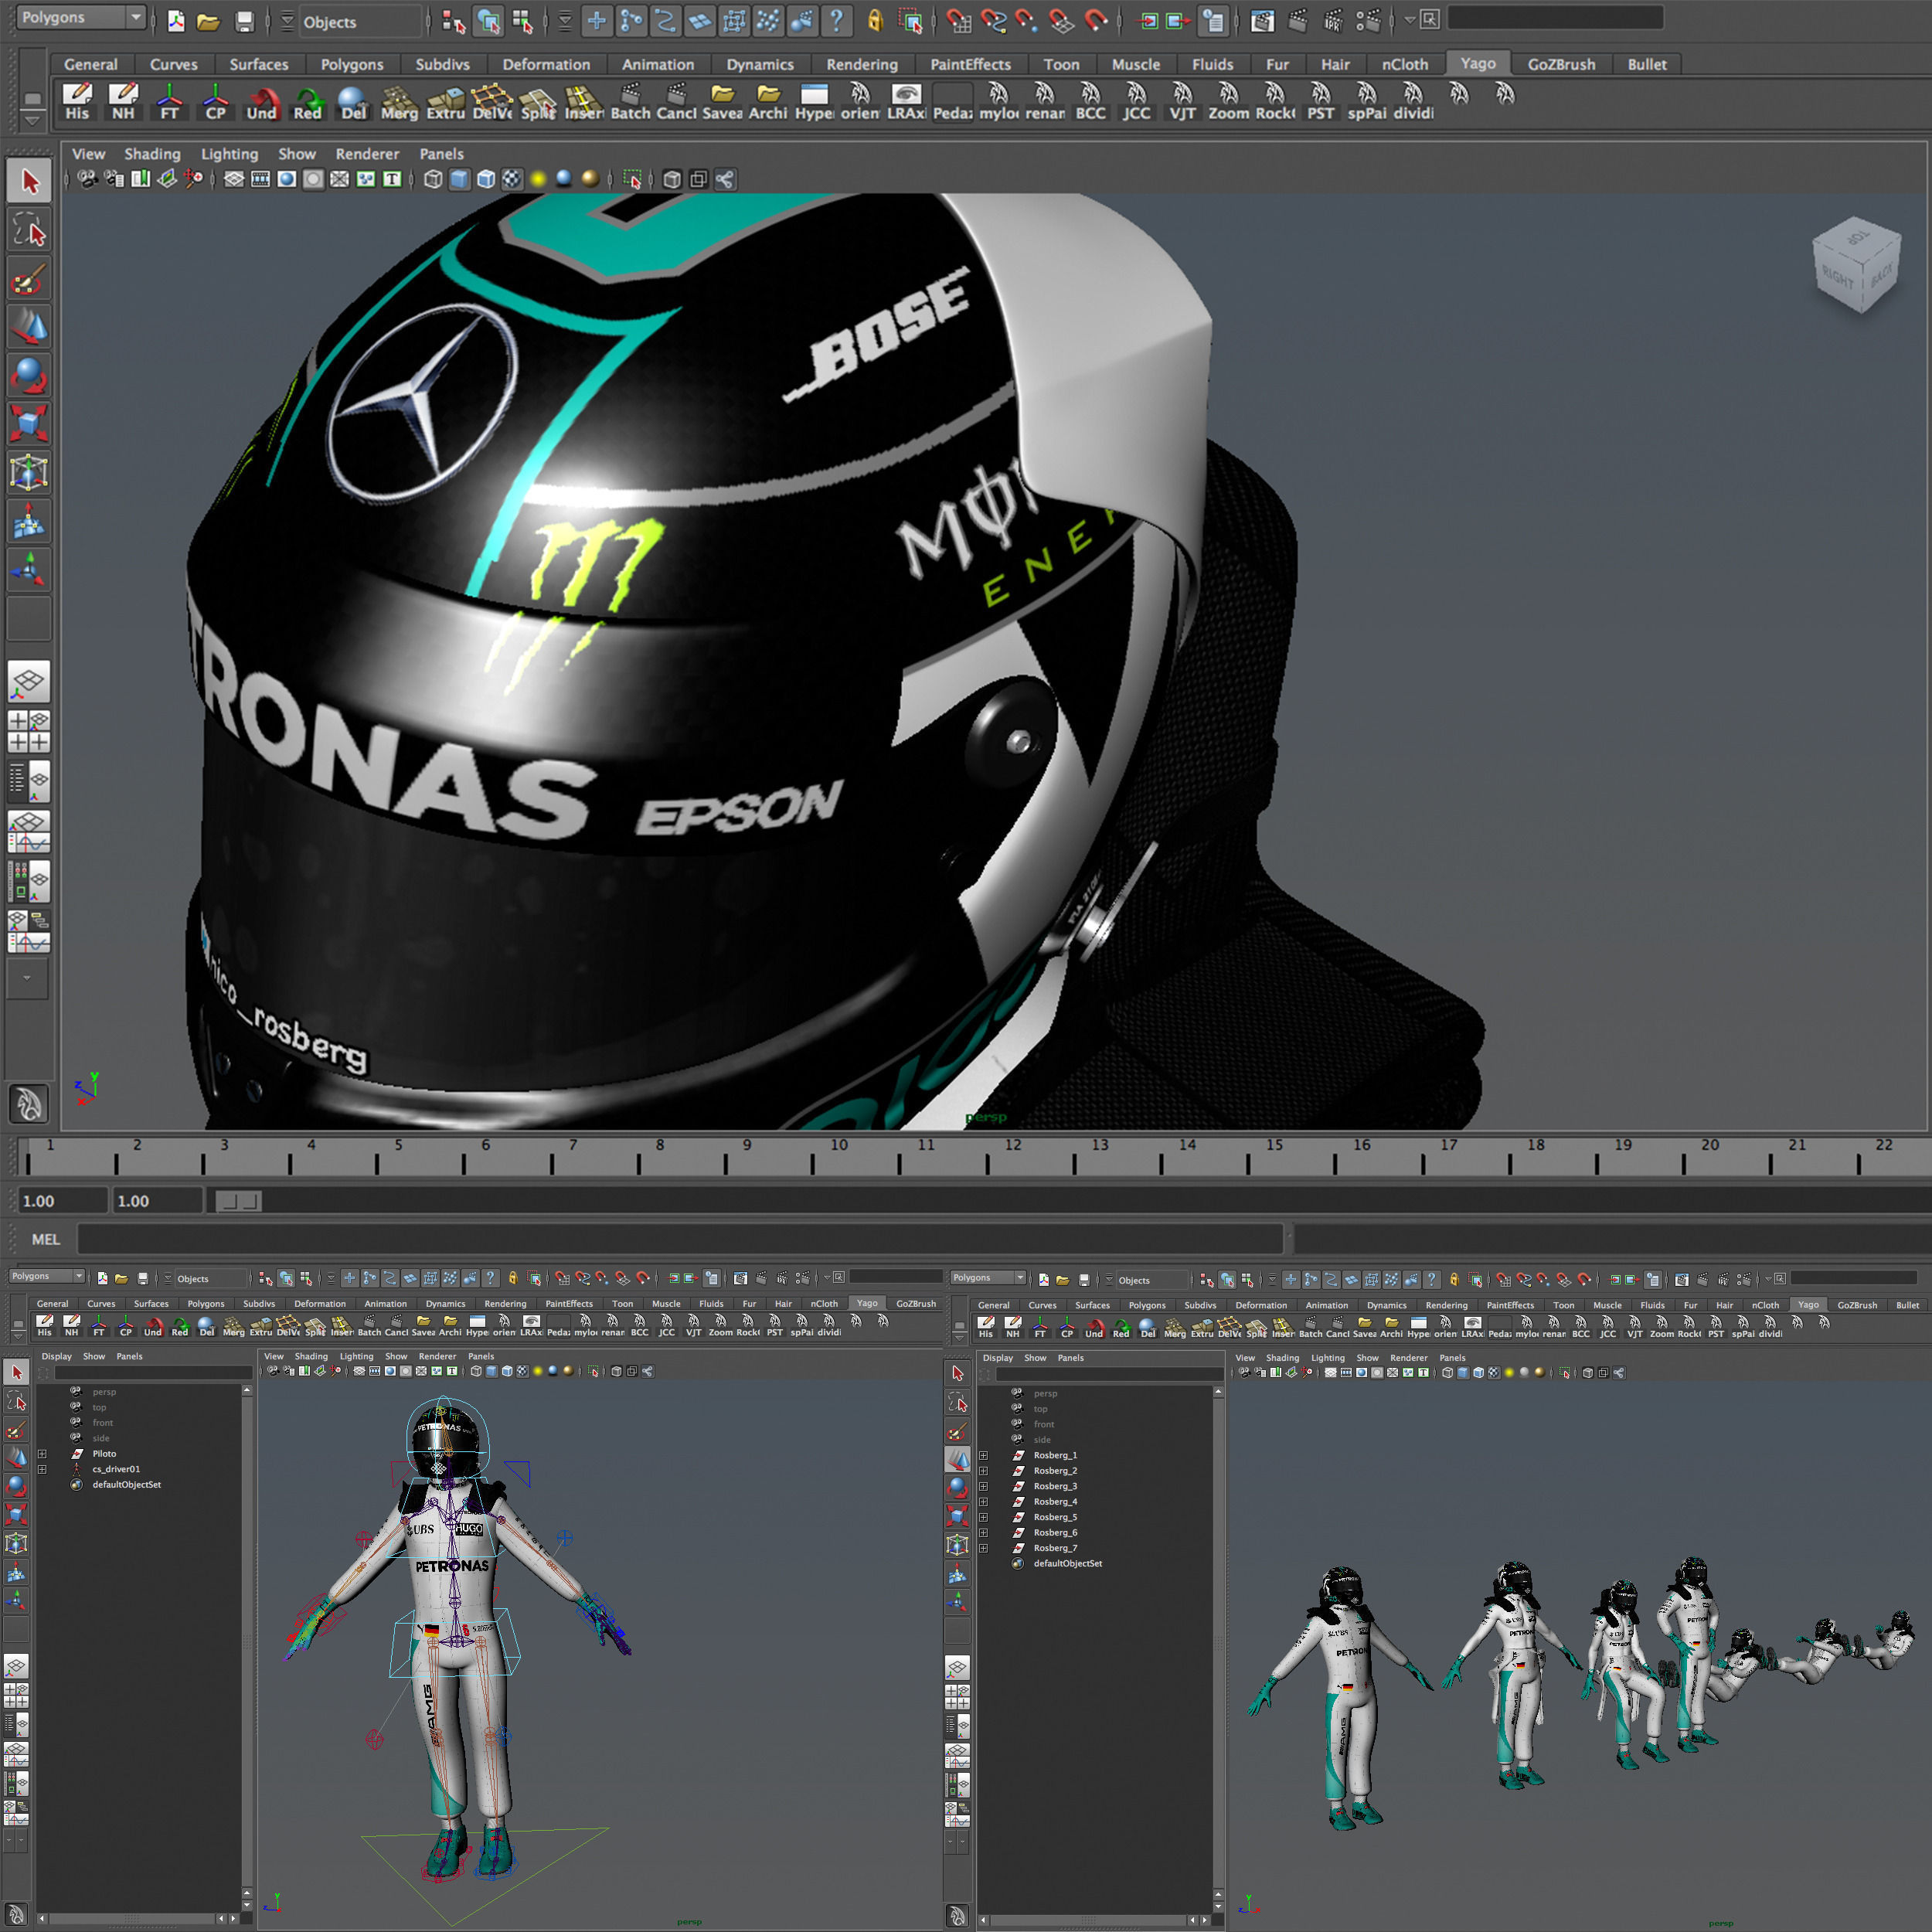Viewport: 1932px width, 1932px height.
Task: Toggle the grid display in the helmet viewport toolbar
Action: tap(234, 179)
